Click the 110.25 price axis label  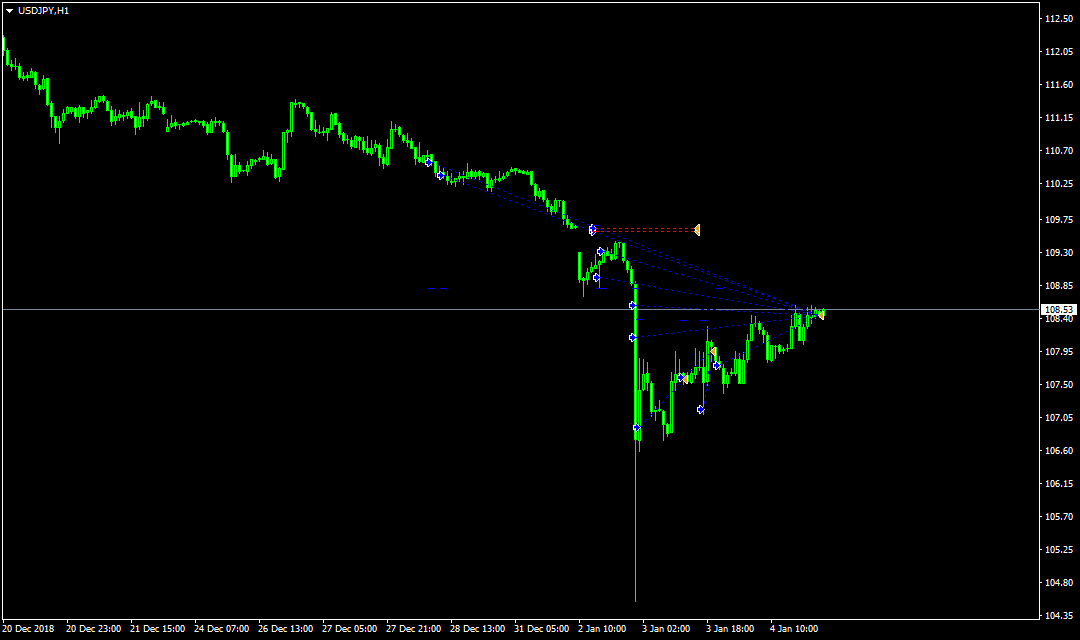pos(1059,184)
